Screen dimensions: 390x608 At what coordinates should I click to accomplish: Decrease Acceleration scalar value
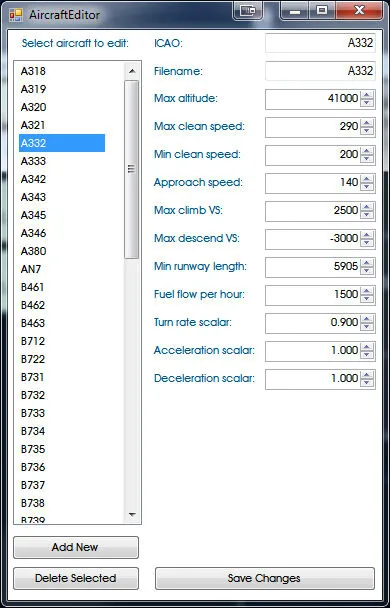(x=367, y=355)
